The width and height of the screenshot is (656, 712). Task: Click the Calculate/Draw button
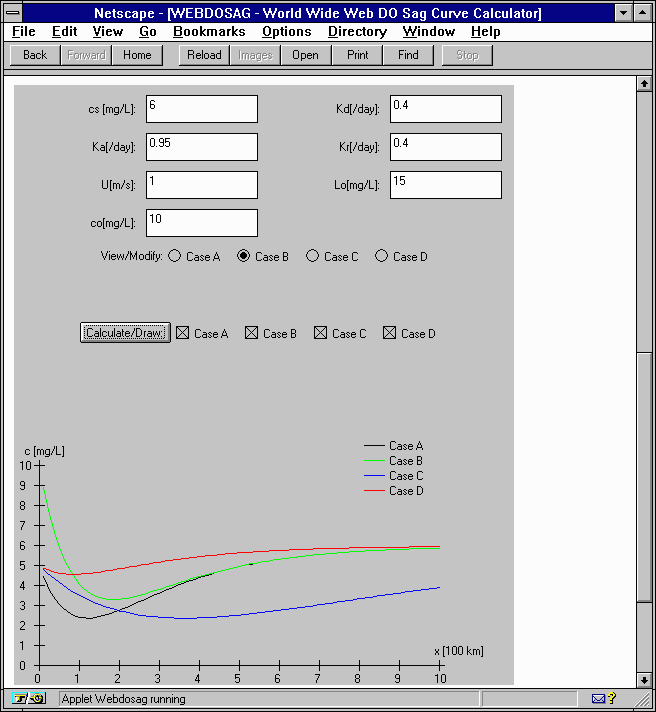click(125, 333)
